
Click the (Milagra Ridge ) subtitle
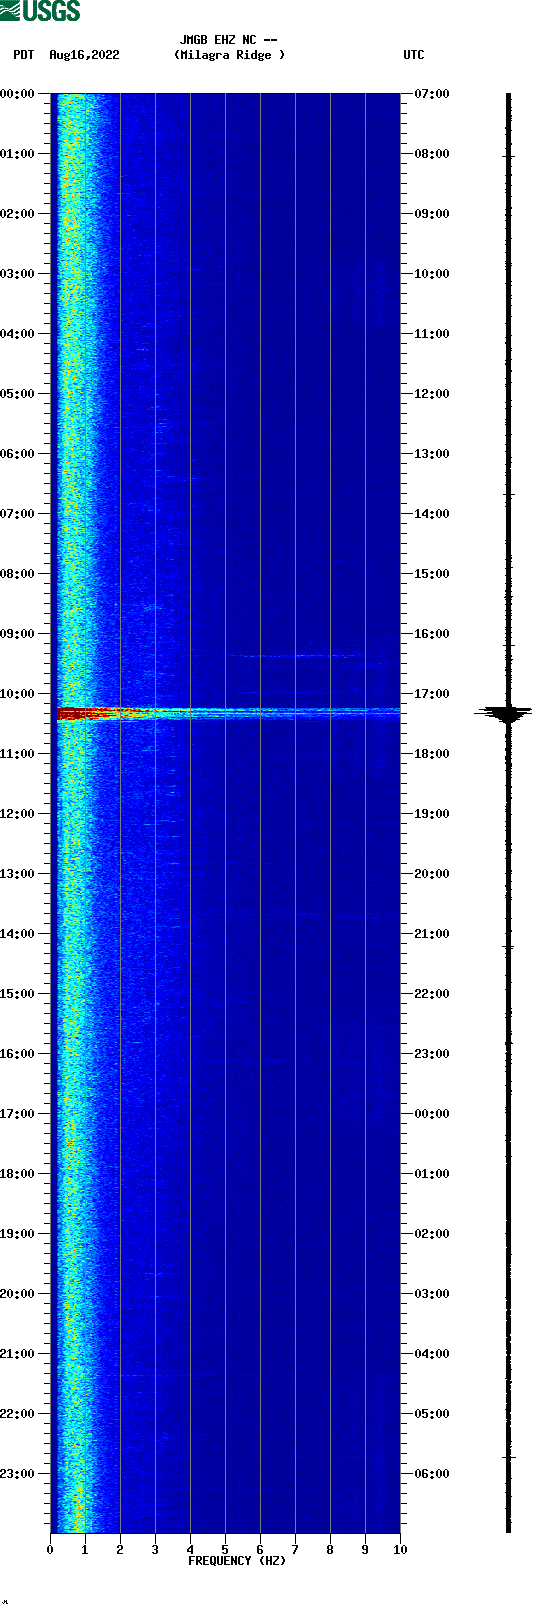(229, 55)
